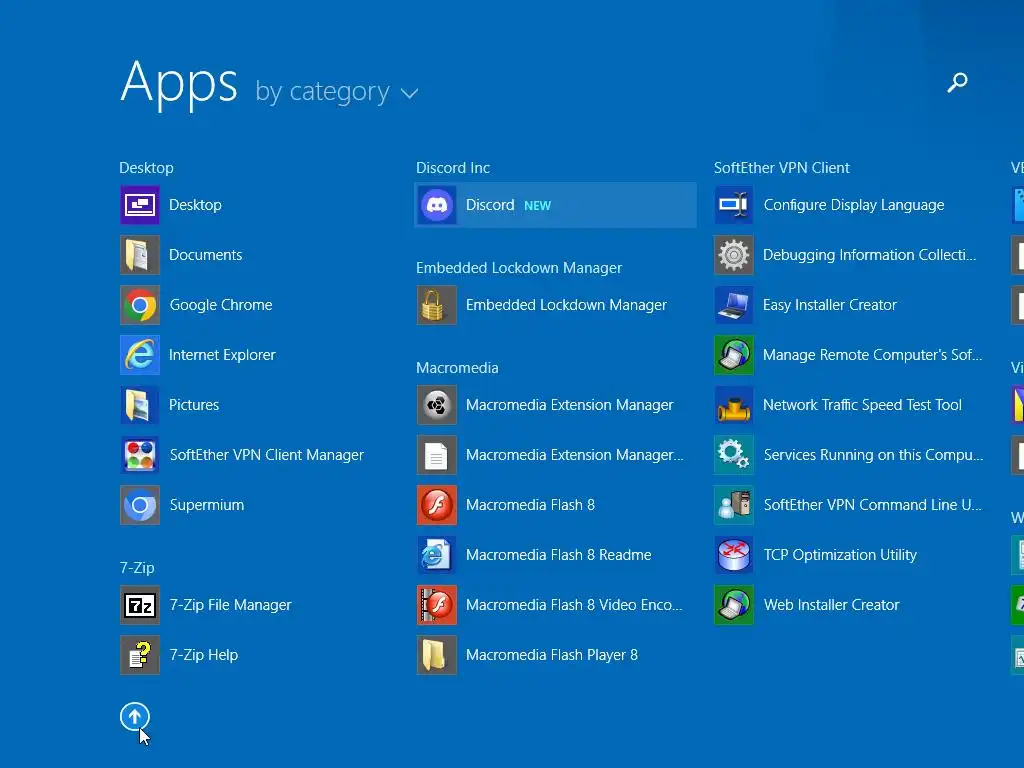Viewport: 1024px width, 768px height.
Task: Click the Apps heading title
Action: click(x=179, y=84)
